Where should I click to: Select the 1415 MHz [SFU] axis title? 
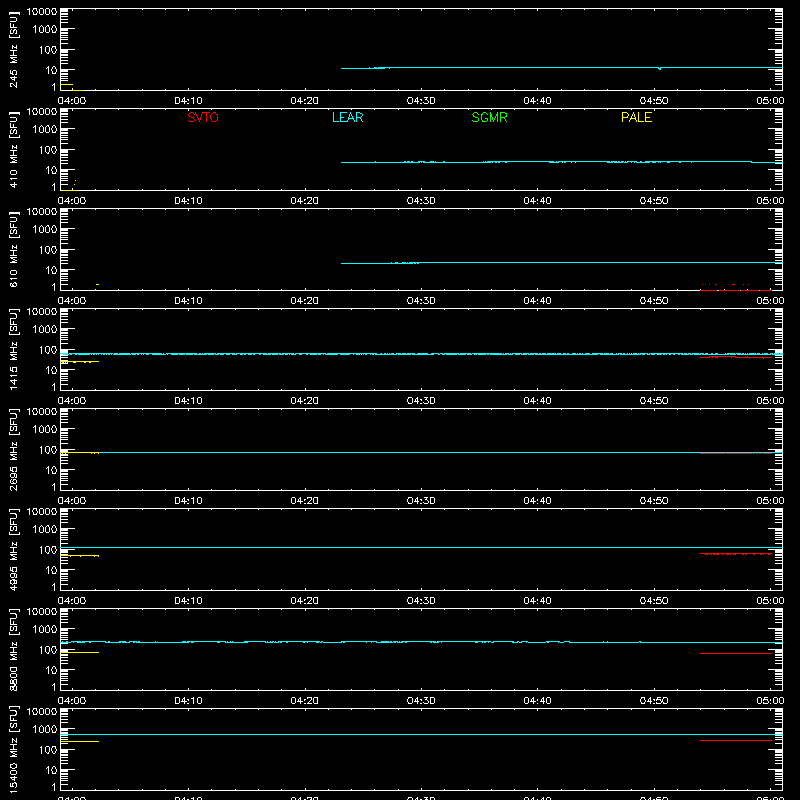(13, 349)
